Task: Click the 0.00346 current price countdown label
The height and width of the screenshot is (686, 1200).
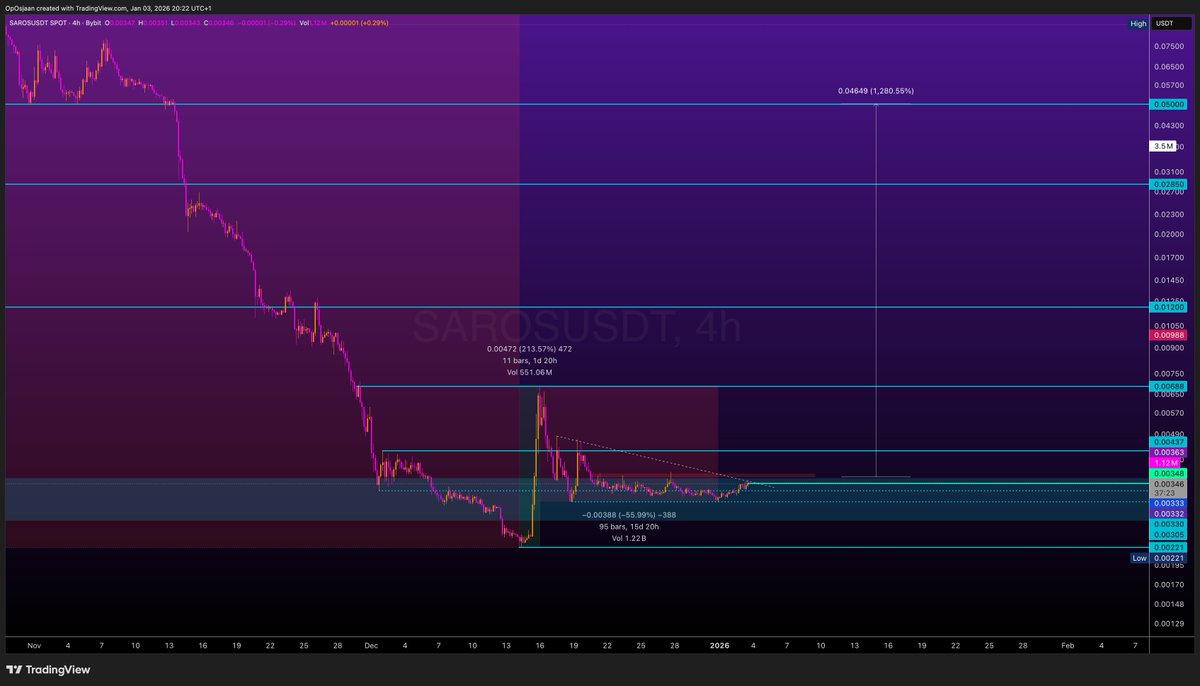Action: click(1170, 488)
